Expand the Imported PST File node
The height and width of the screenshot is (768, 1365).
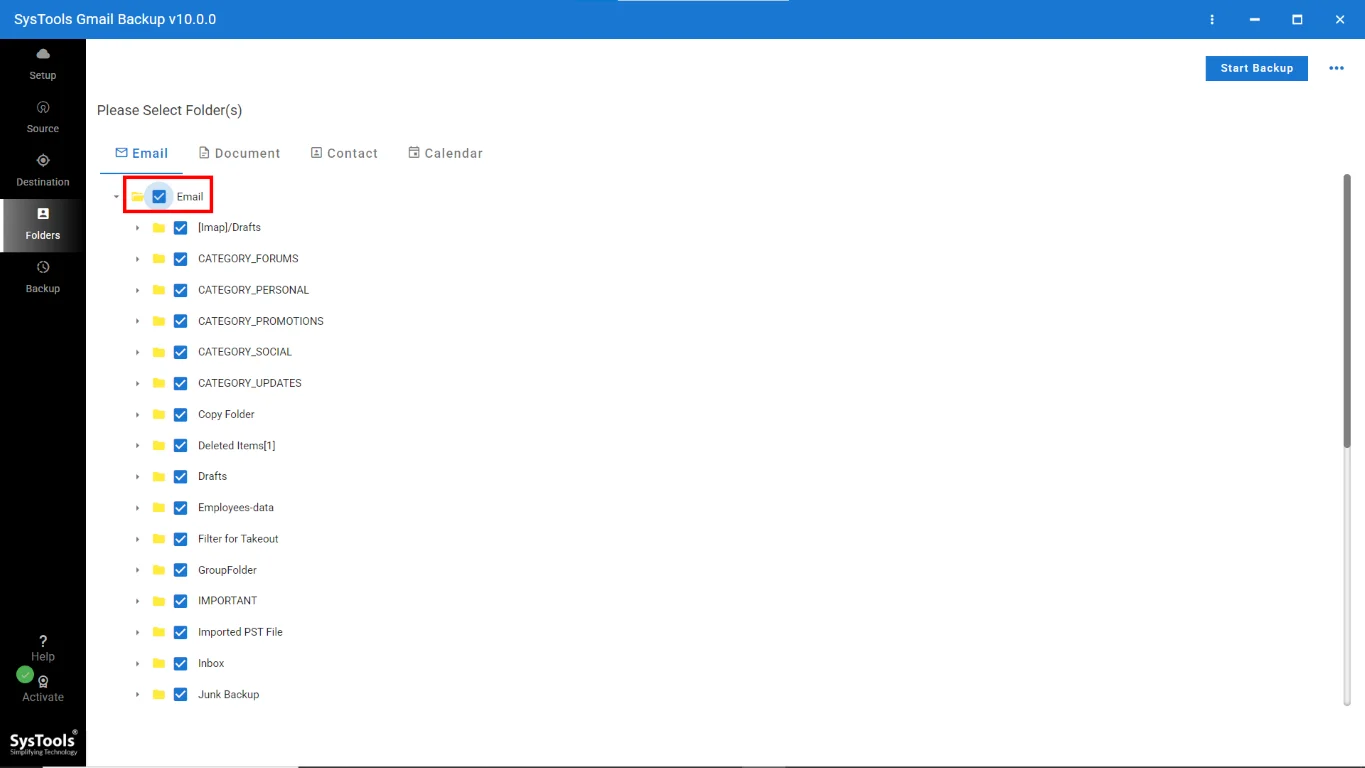point(138,632)
